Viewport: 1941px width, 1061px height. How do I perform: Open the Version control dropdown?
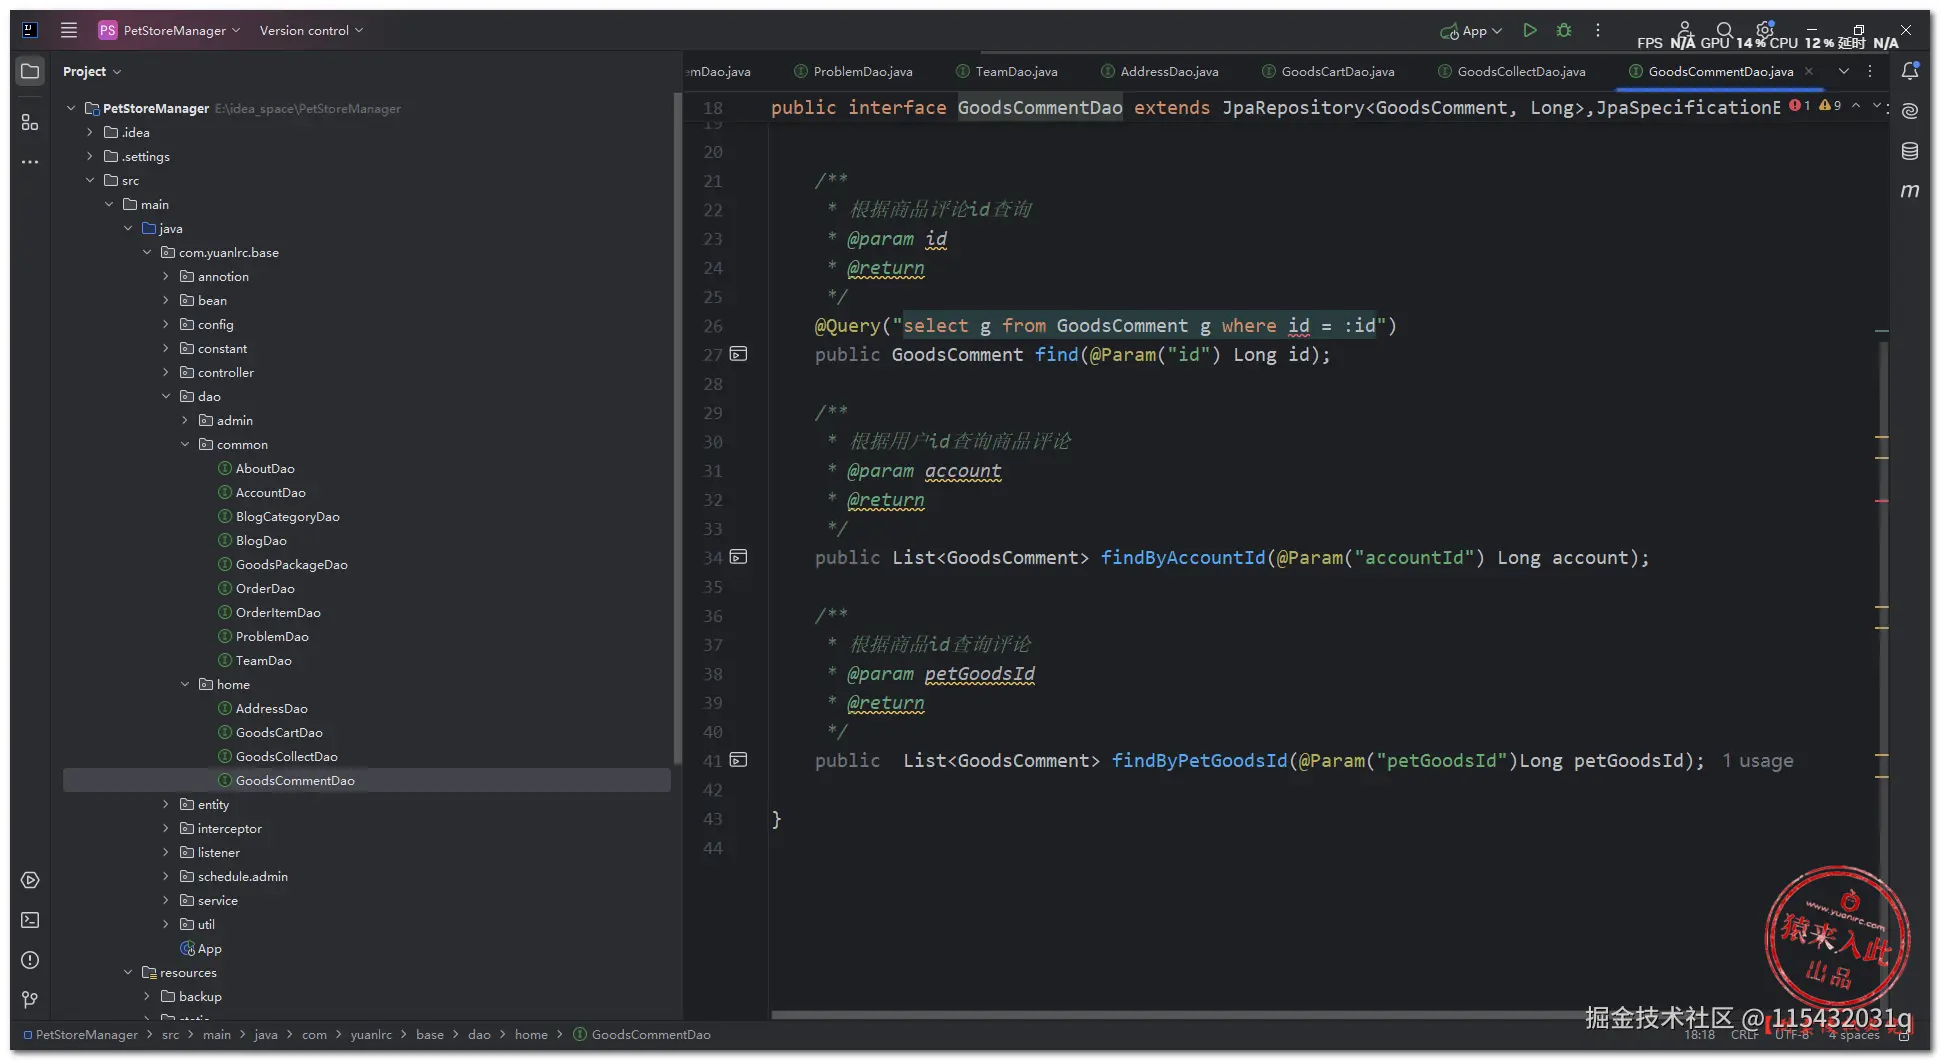click(x=311, y=30)
